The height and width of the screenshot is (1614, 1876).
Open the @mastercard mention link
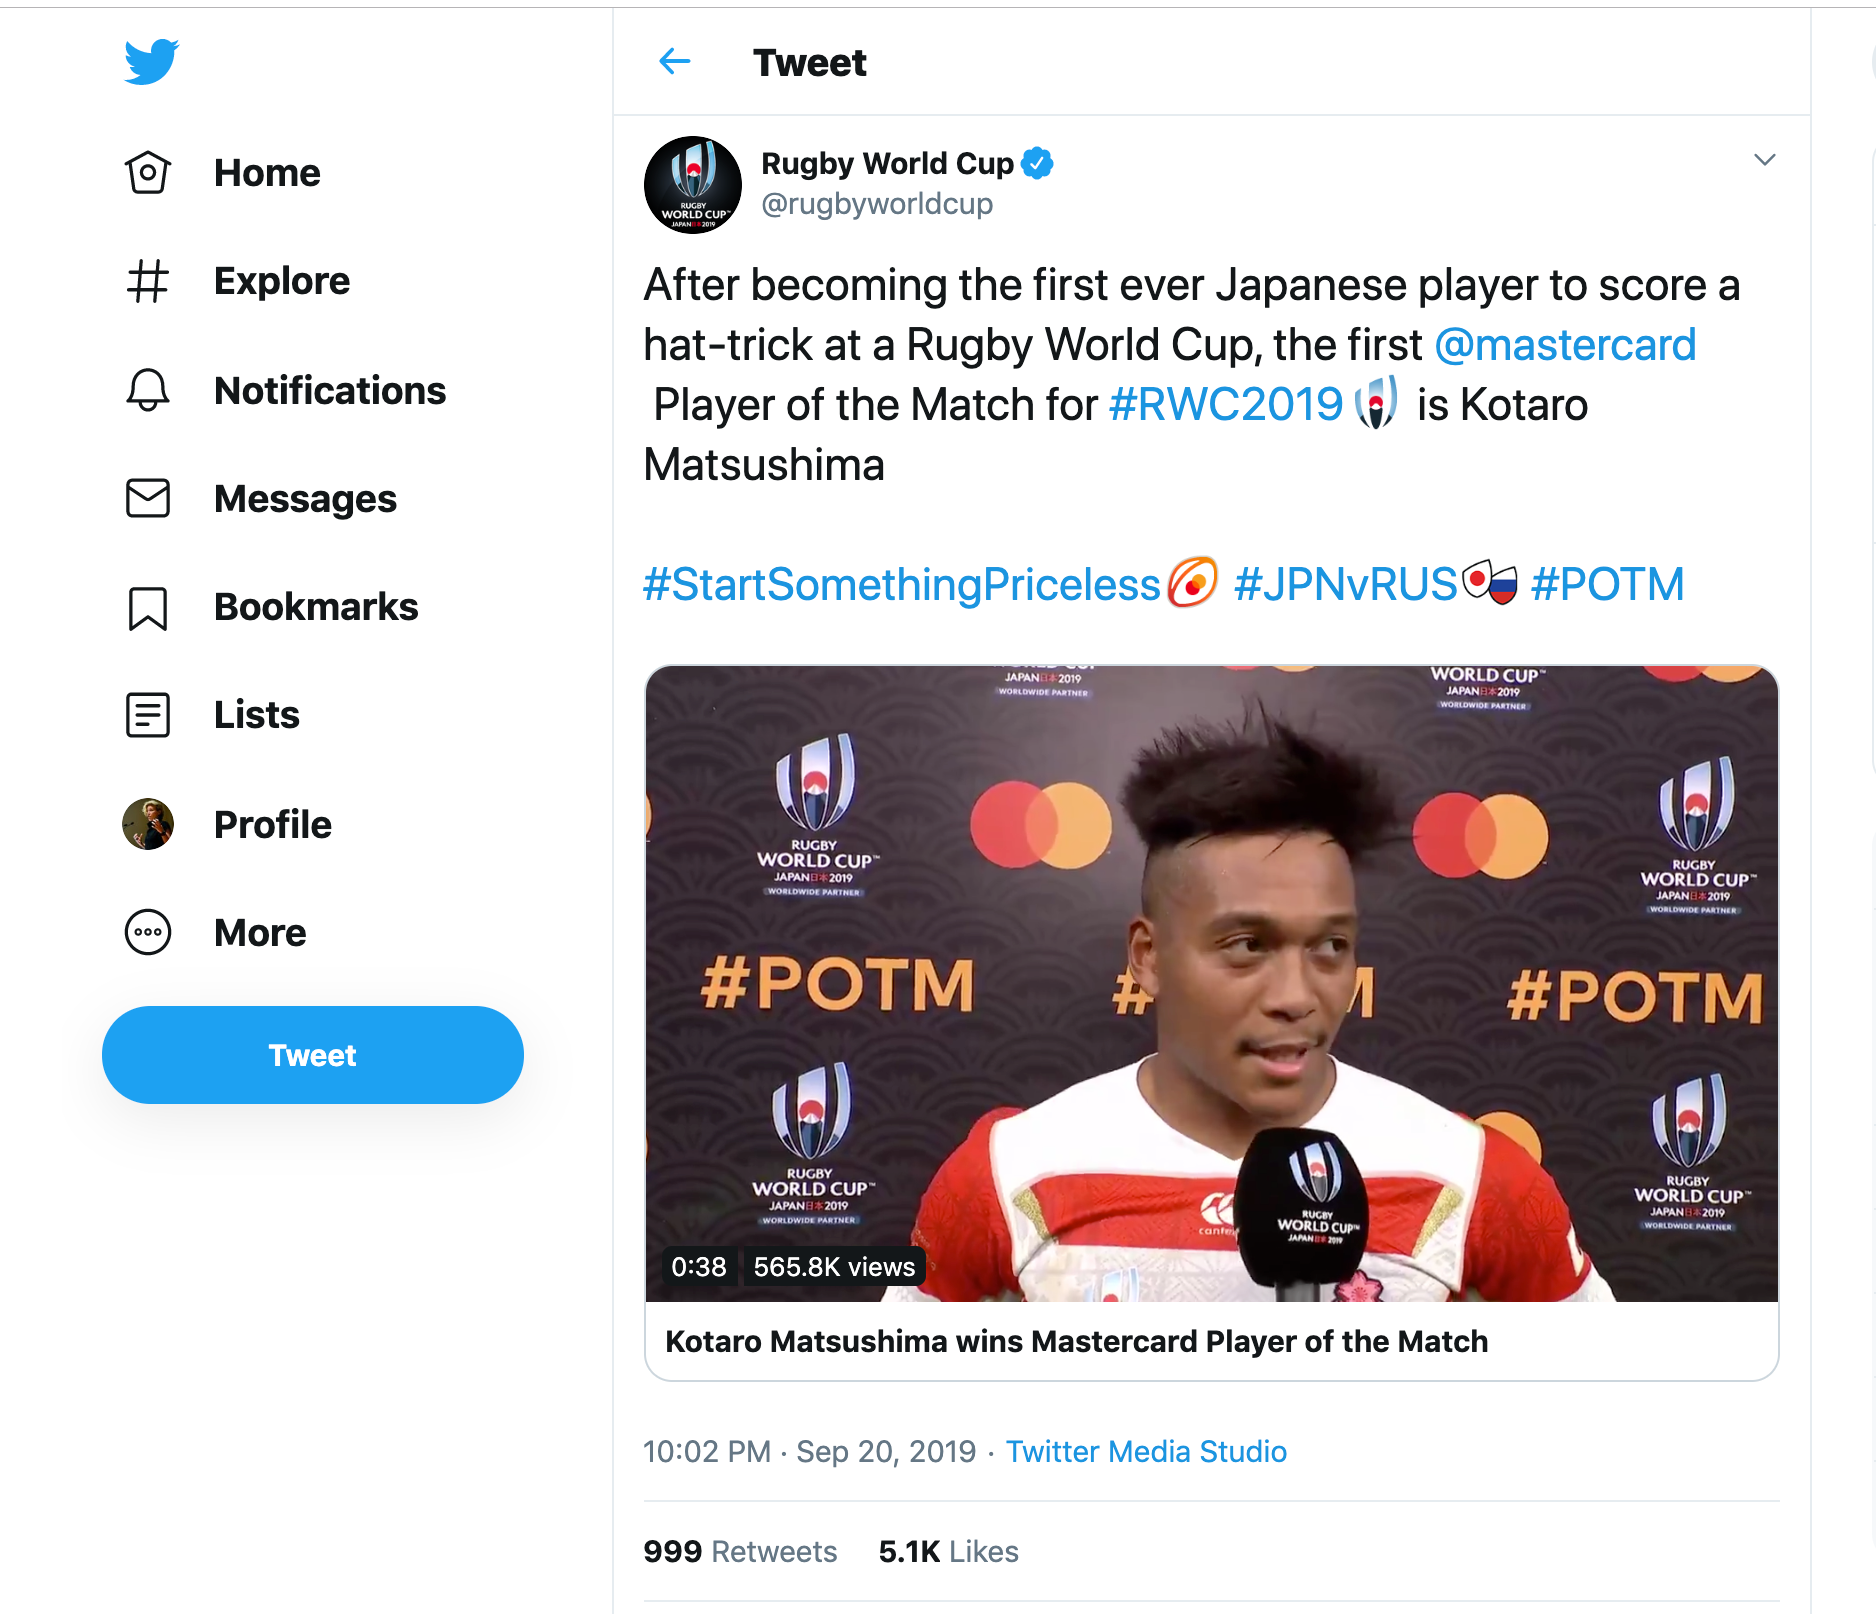1565,345
